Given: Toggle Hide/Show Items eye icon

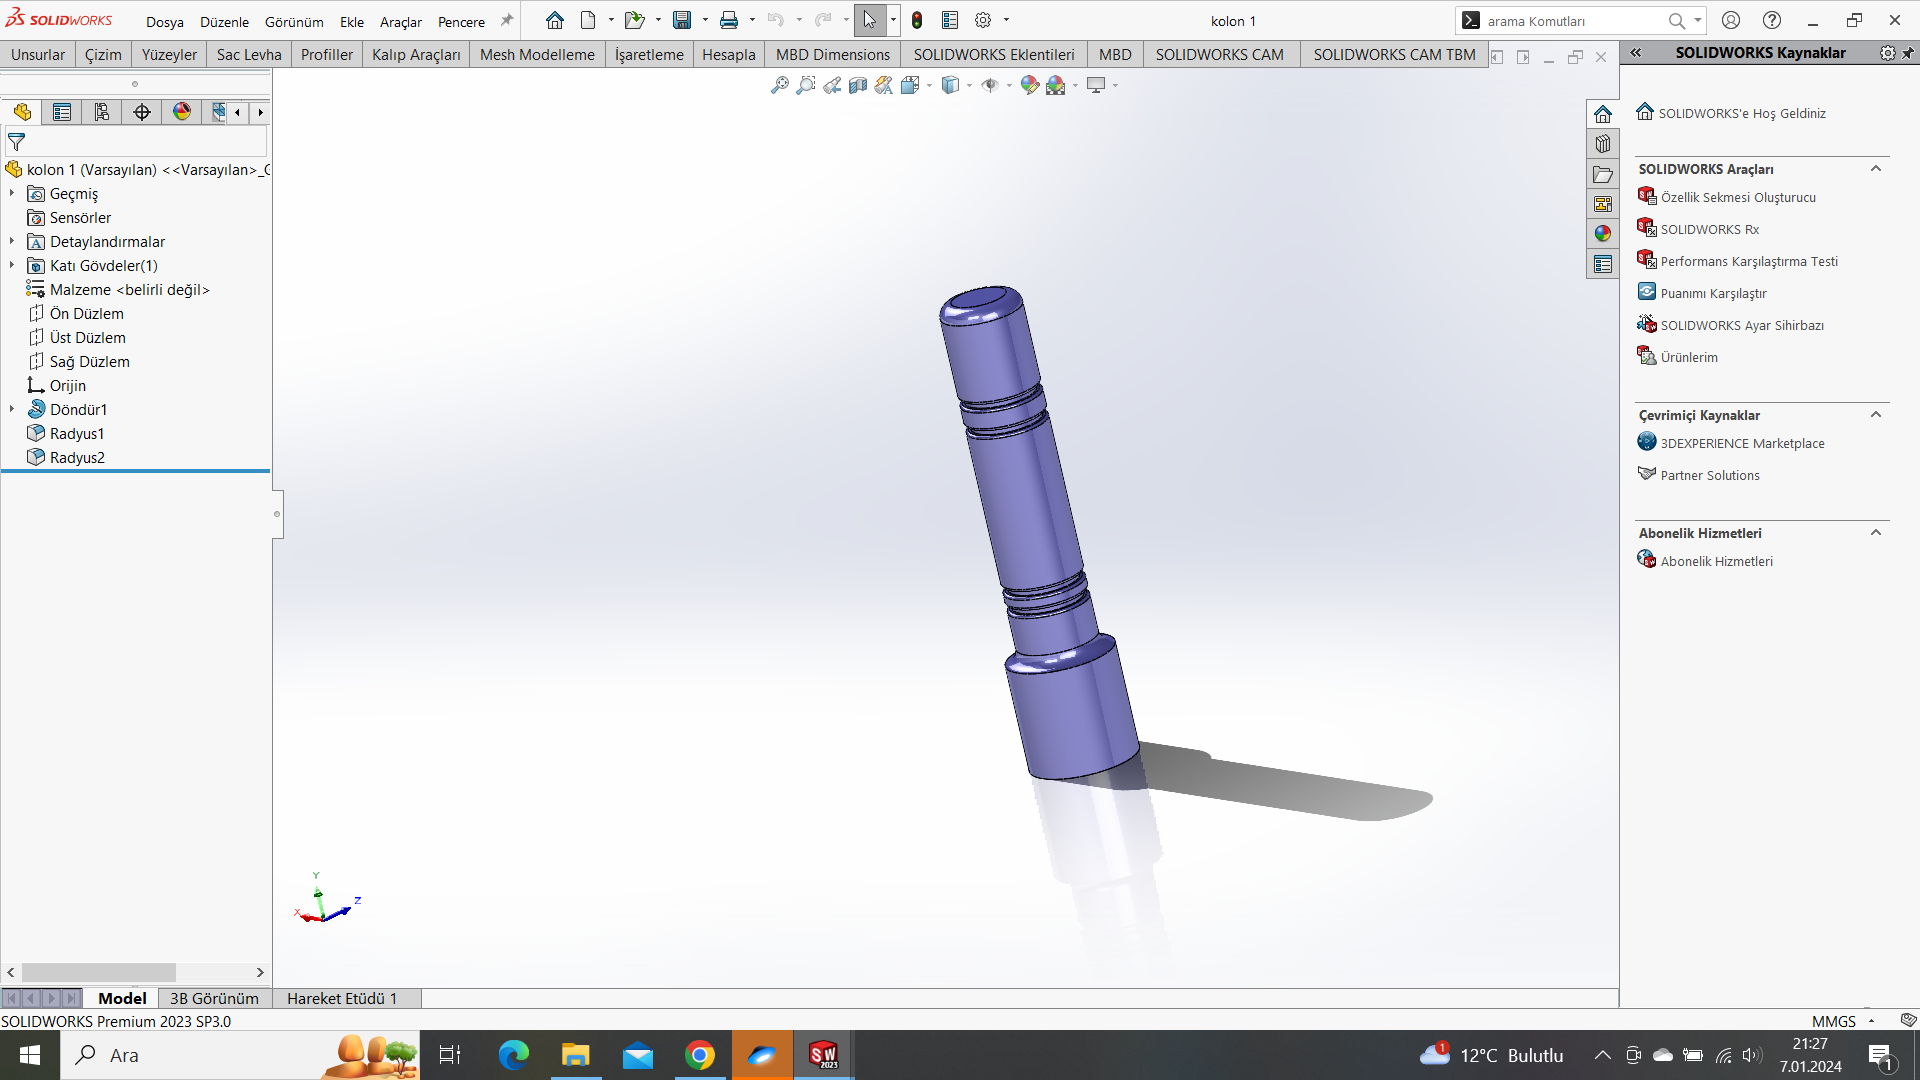Looking at the screenshot, I should point(990,85).
